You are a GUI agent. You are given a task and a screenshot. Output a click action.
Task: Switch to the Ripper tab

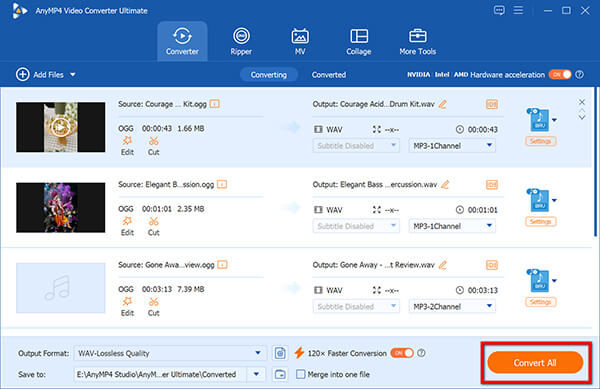241,41
